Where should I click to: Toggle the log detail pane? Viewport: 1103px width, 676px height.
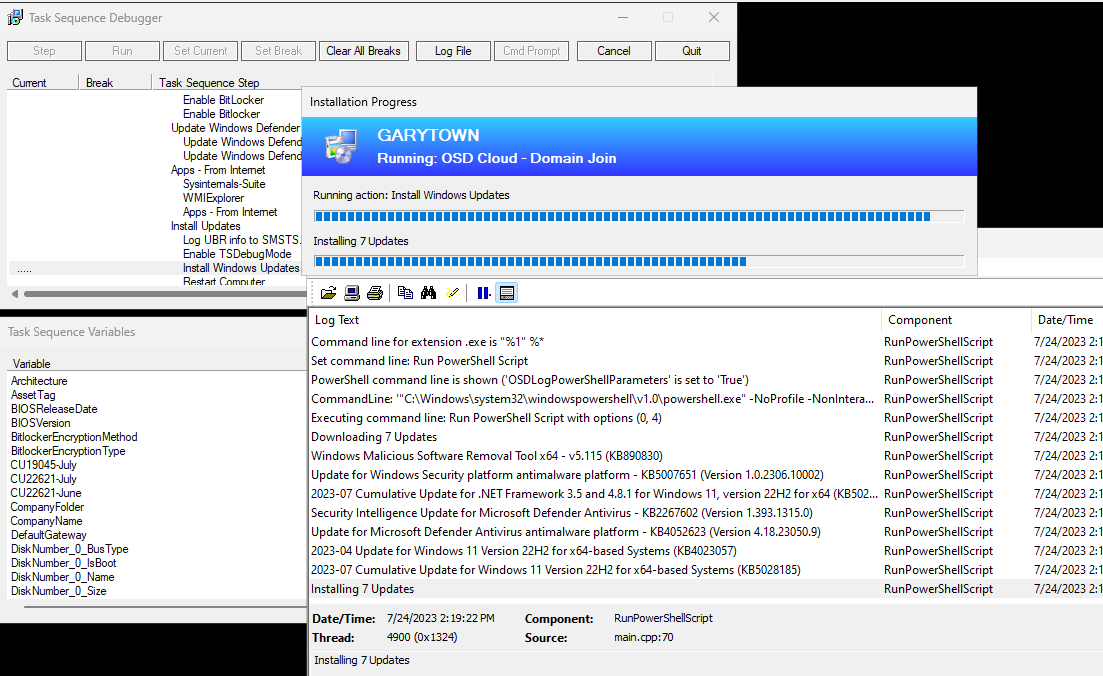[x=507, y=292]
